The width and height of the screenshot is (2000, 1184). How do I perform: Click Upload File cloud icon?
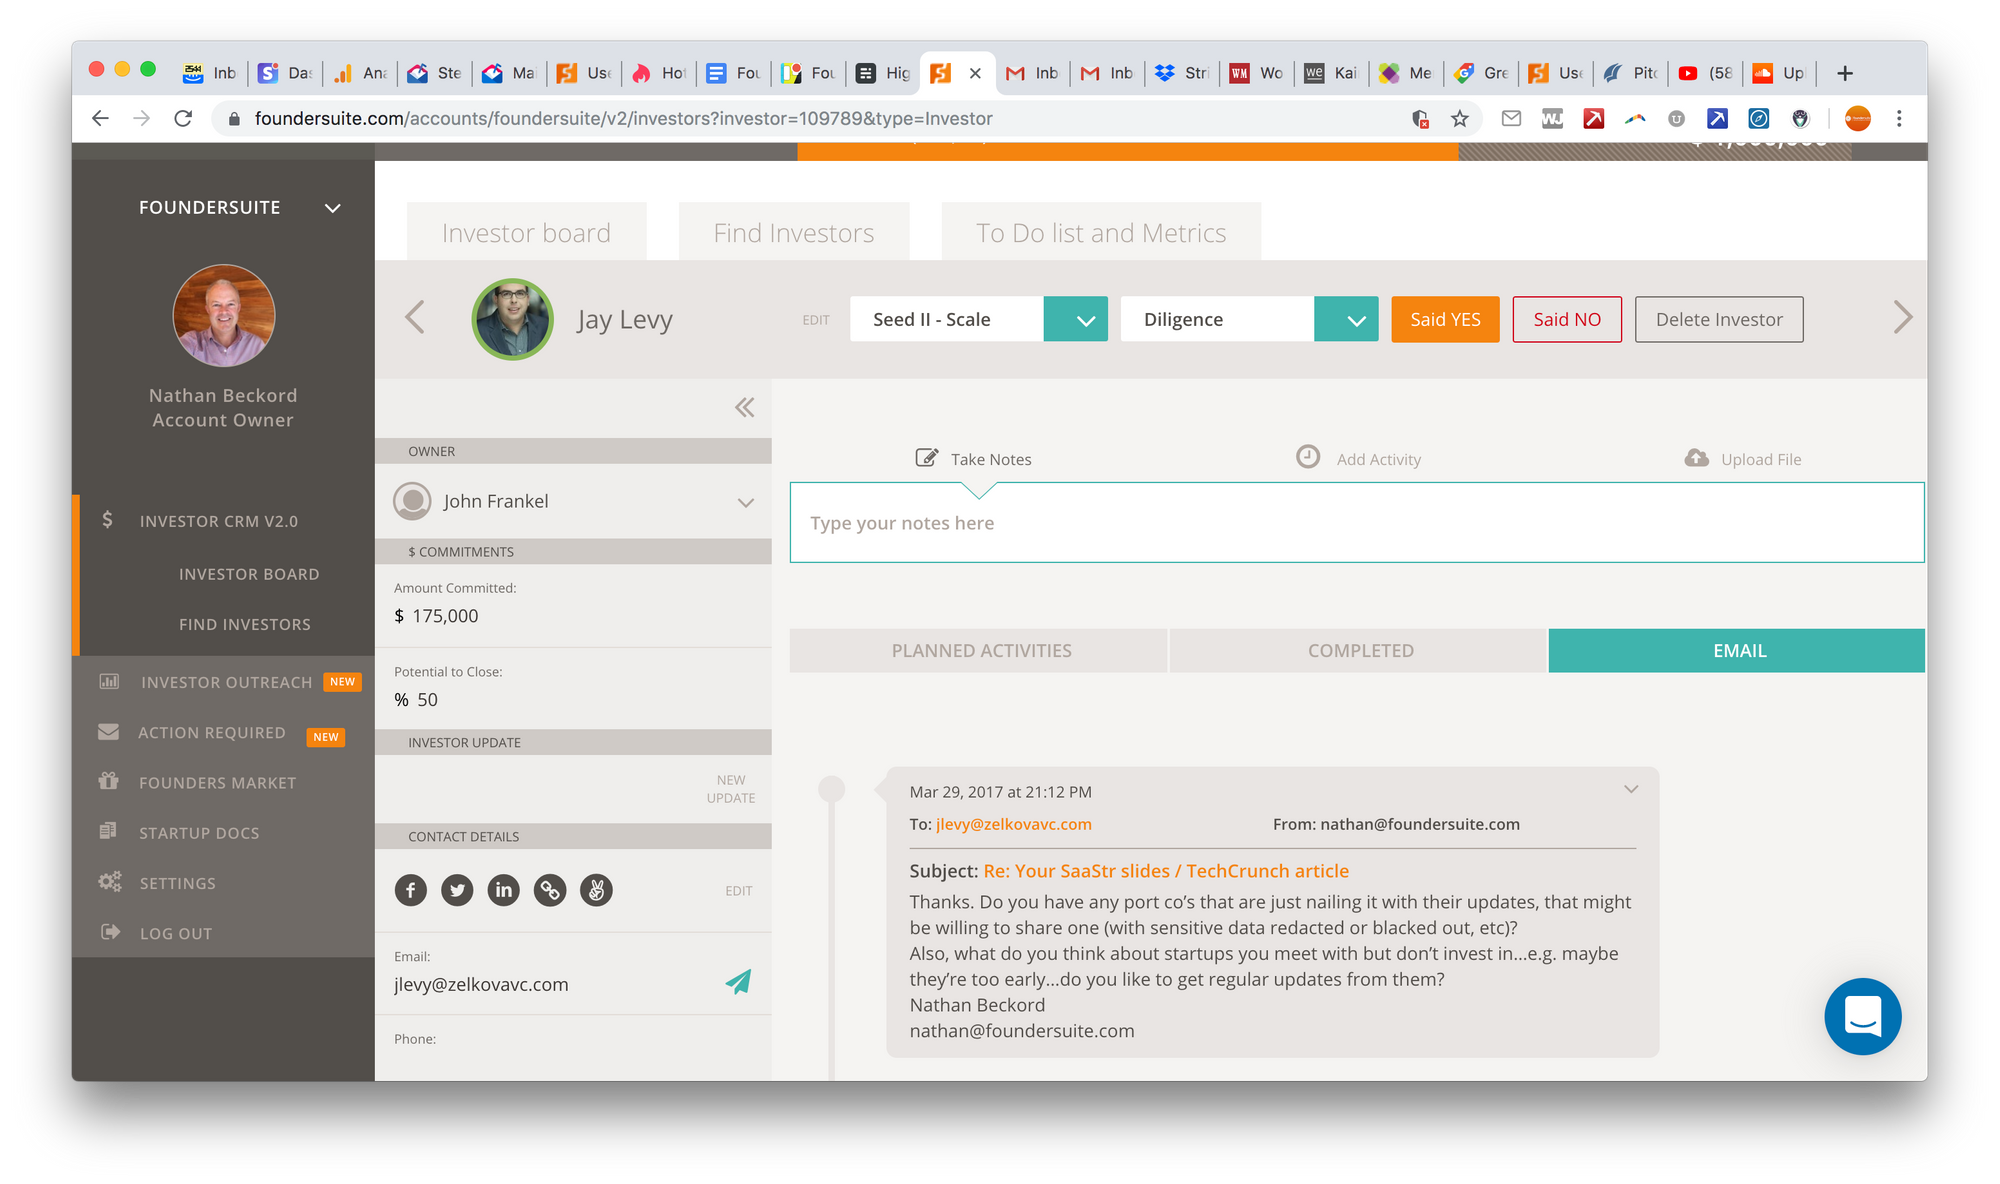(1697, 458)
